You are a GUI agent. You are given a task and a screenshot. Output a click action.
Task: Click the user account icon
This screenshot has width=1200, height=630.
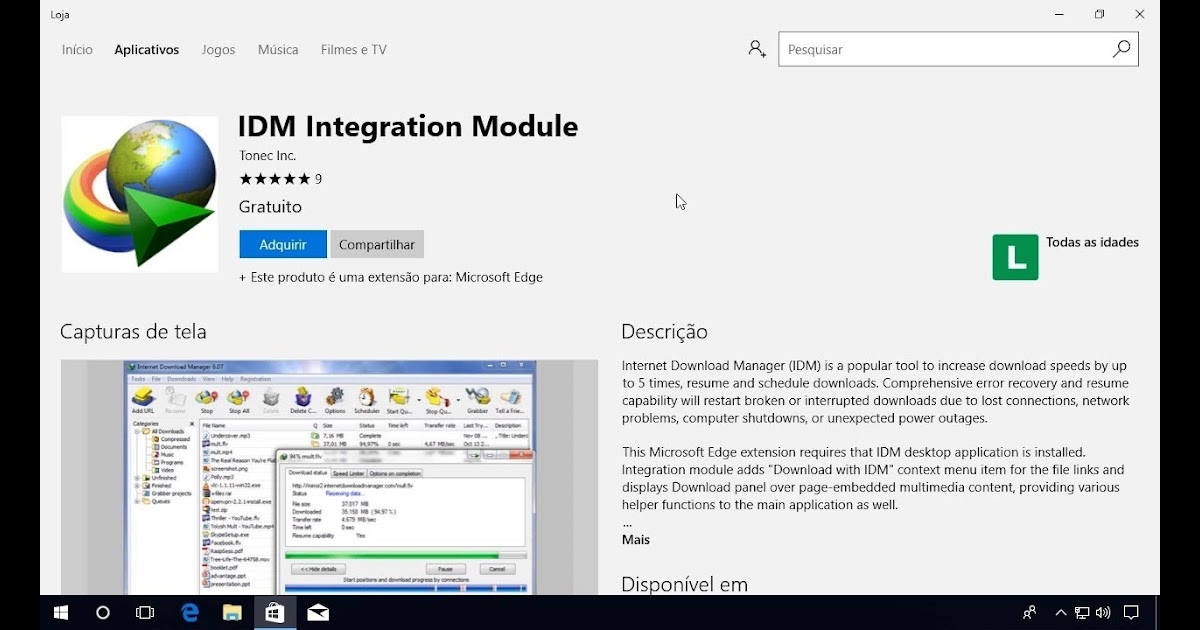757,49
